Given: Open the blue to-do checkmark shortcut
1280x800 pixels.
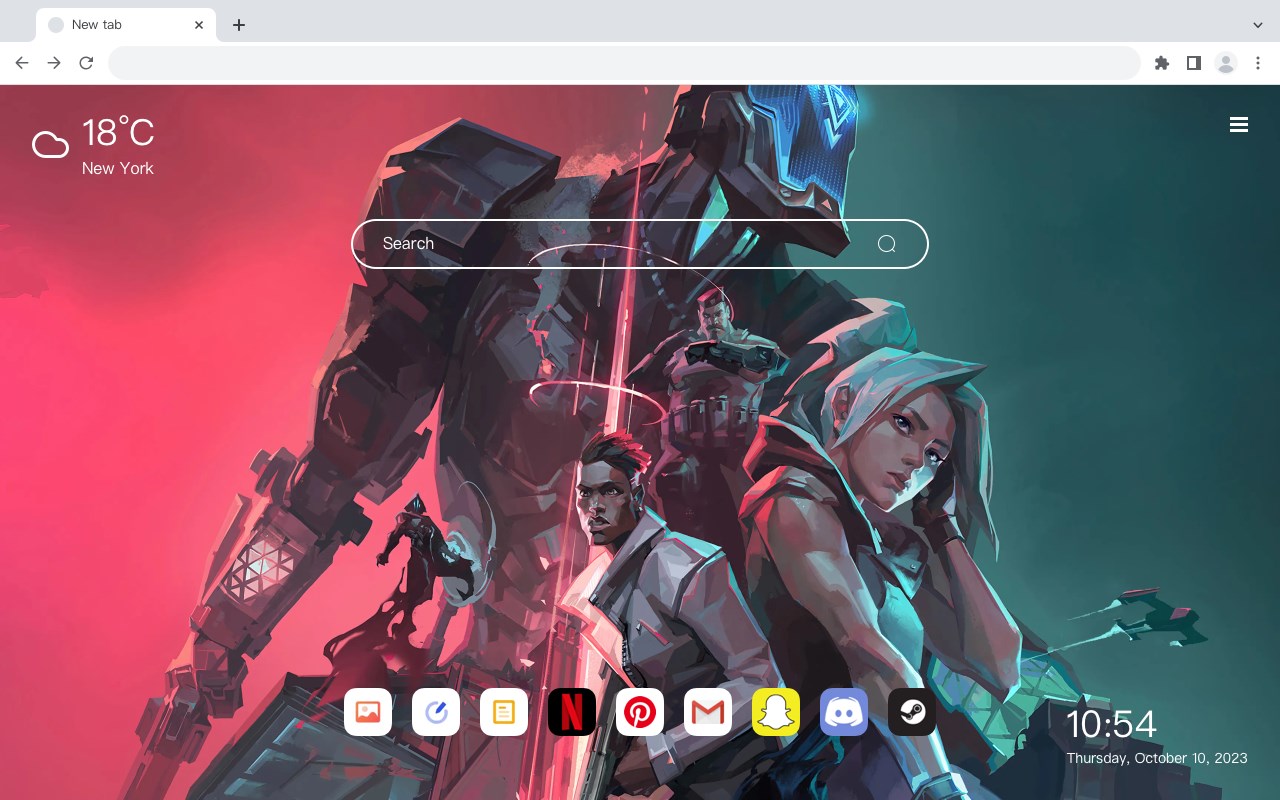Looking at the screenshot, I should [436, 712].
